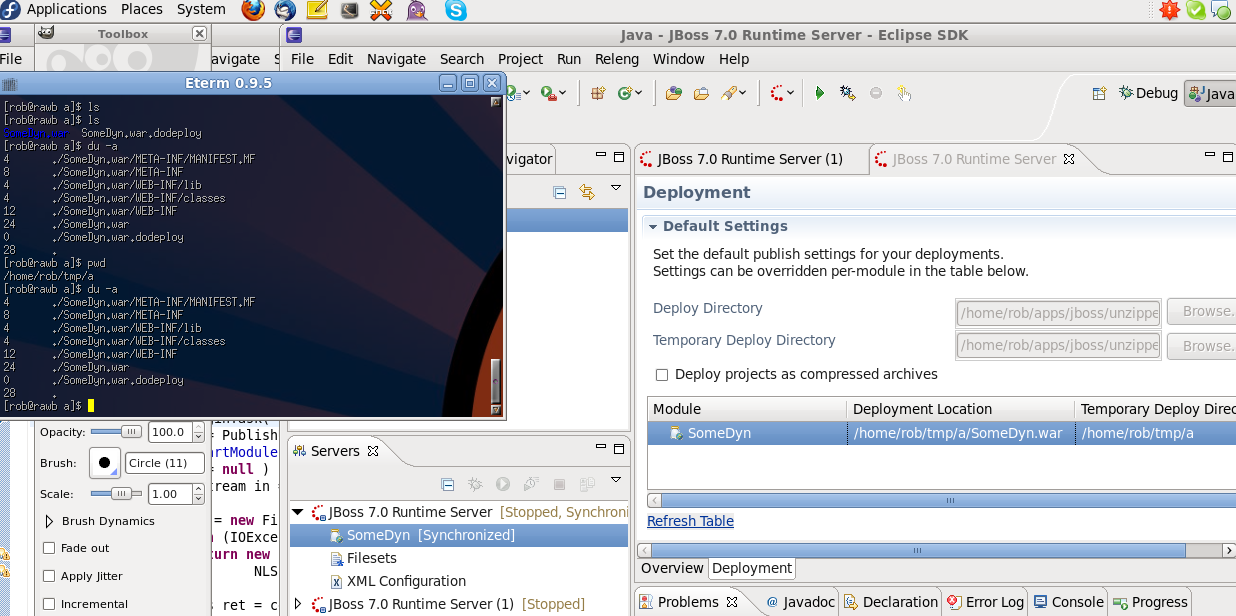
Task: Click the Debug server bug-arrow toolbar icon
Action: pyautogui.click(x=848, y=93)
